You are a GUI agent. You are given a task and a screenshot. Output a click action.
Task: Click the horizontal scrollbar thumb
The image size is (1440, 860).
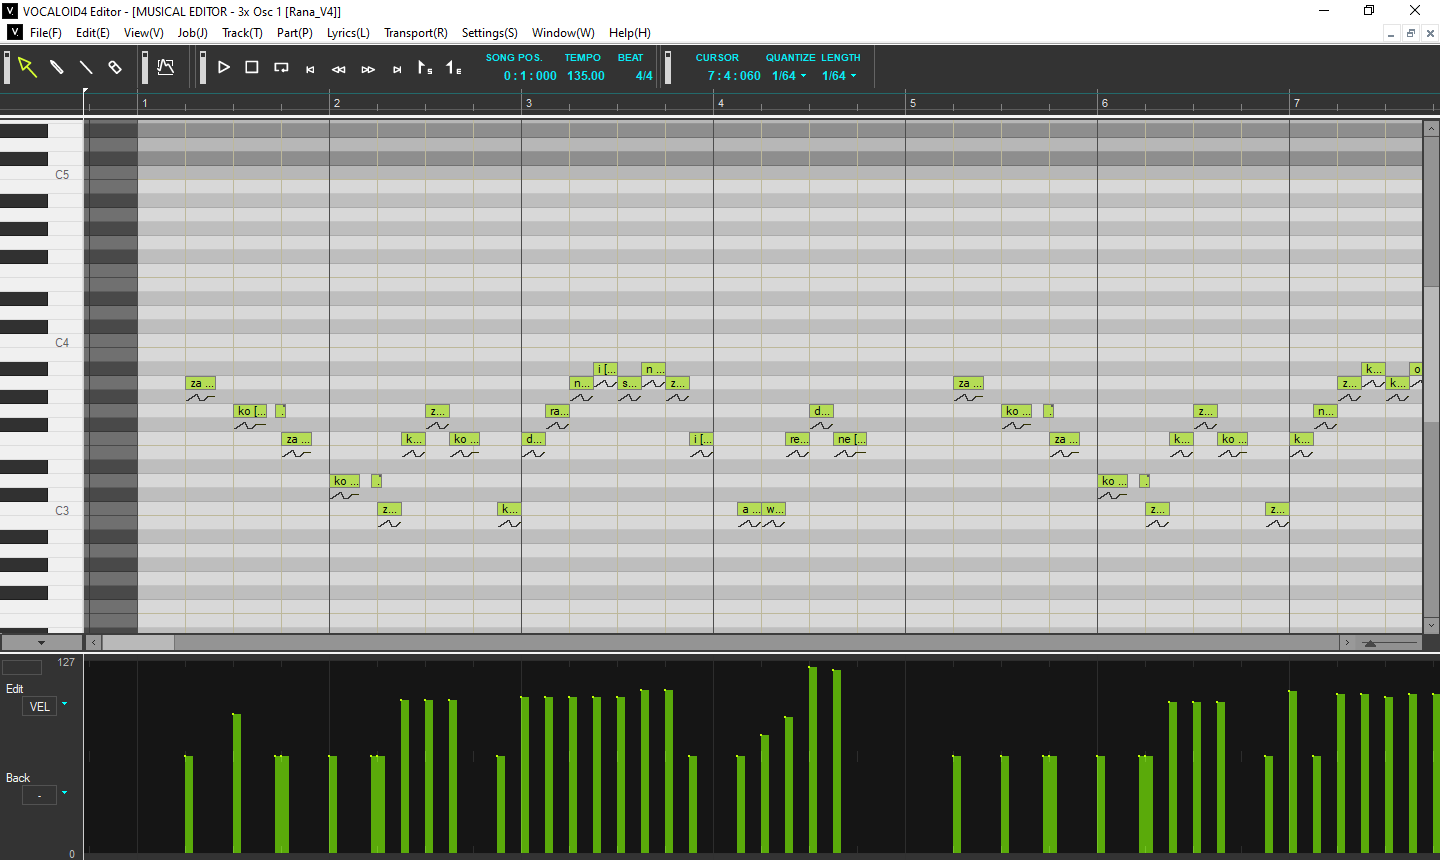pos(138,643)
